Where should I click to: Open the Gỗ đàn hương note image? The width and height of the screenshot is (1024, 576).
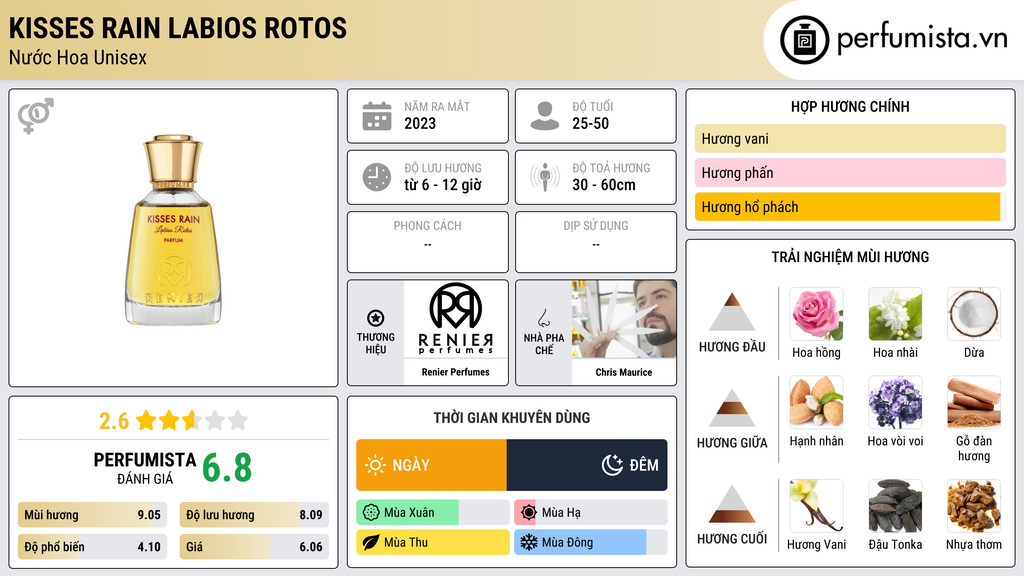click(974, 402)
